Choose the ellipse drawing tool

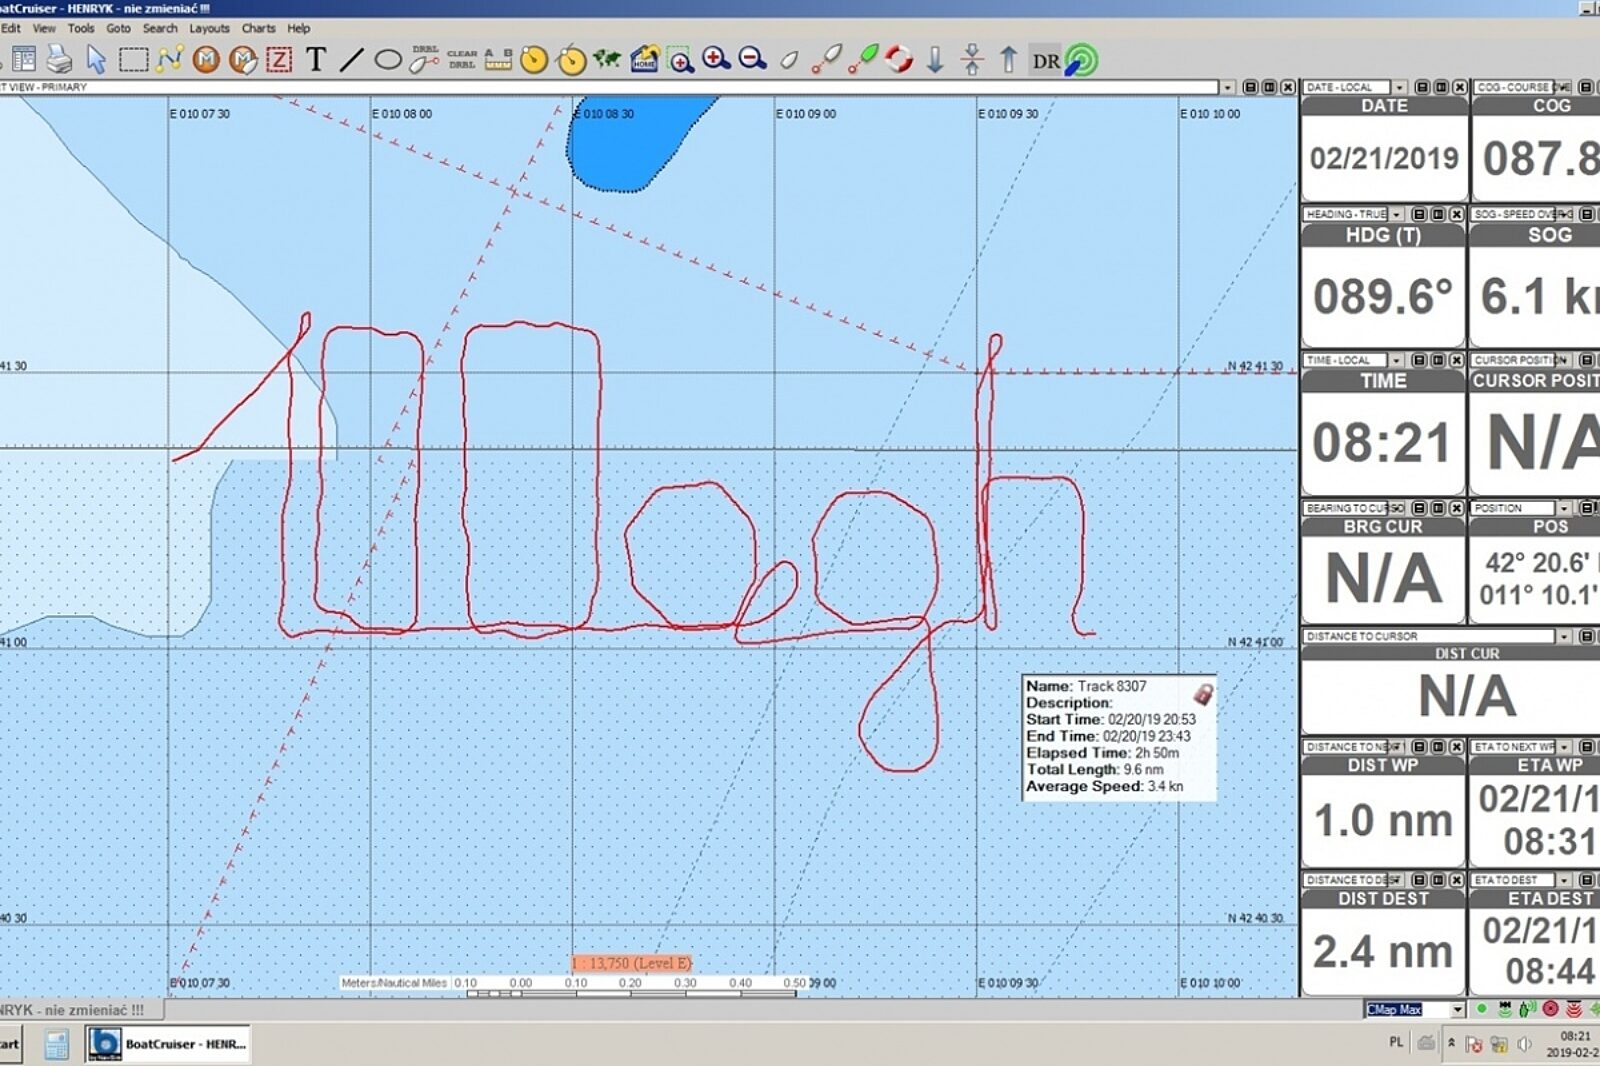click(387, 60)
